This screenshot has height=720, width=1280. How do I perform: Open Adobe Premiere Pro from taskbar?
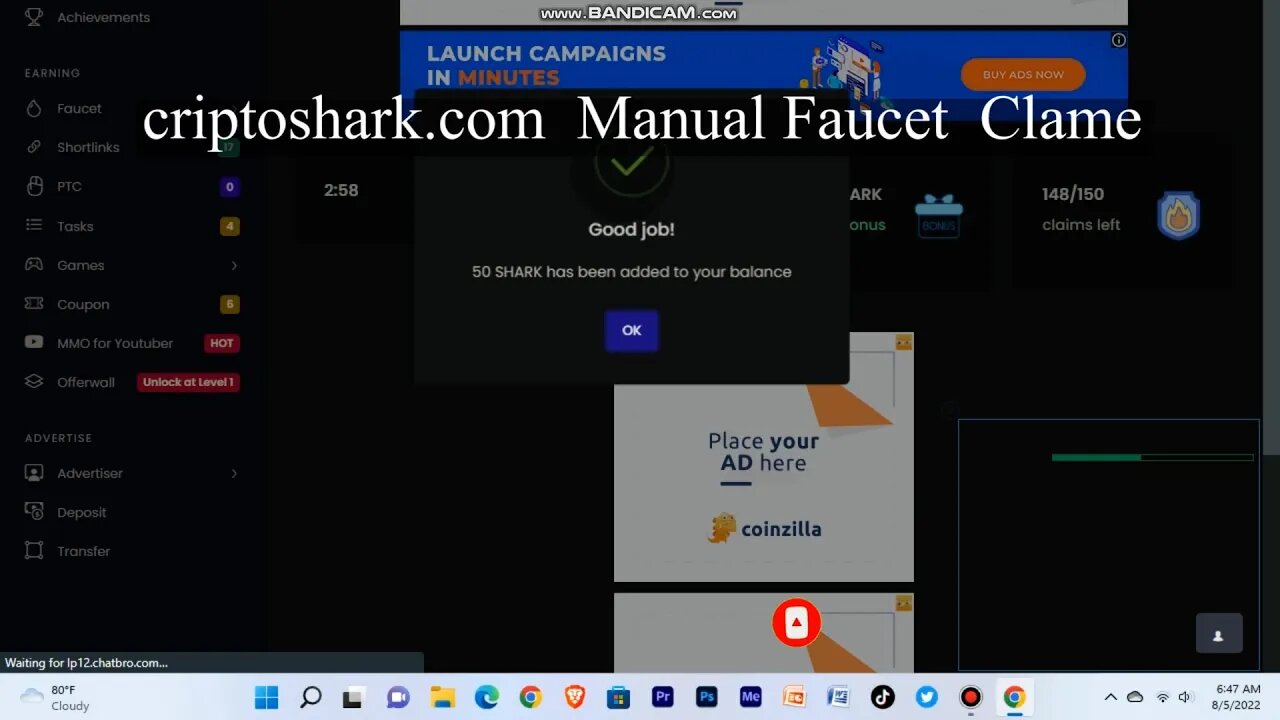point(662,697)
